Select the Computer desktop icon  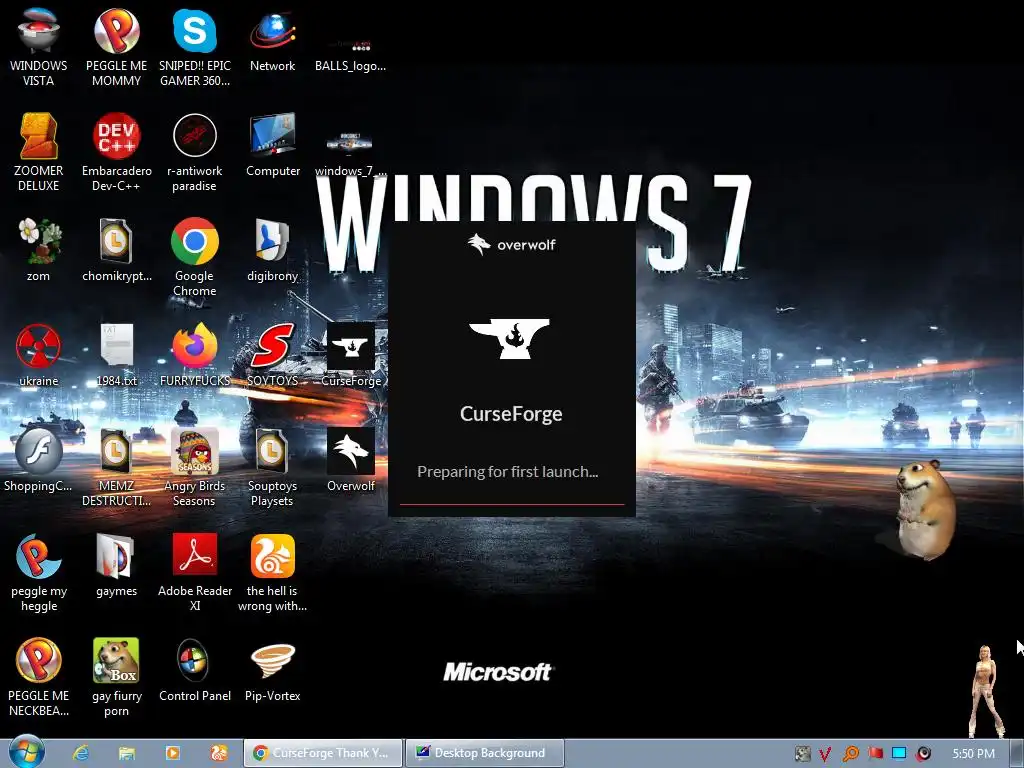(272, 145)
